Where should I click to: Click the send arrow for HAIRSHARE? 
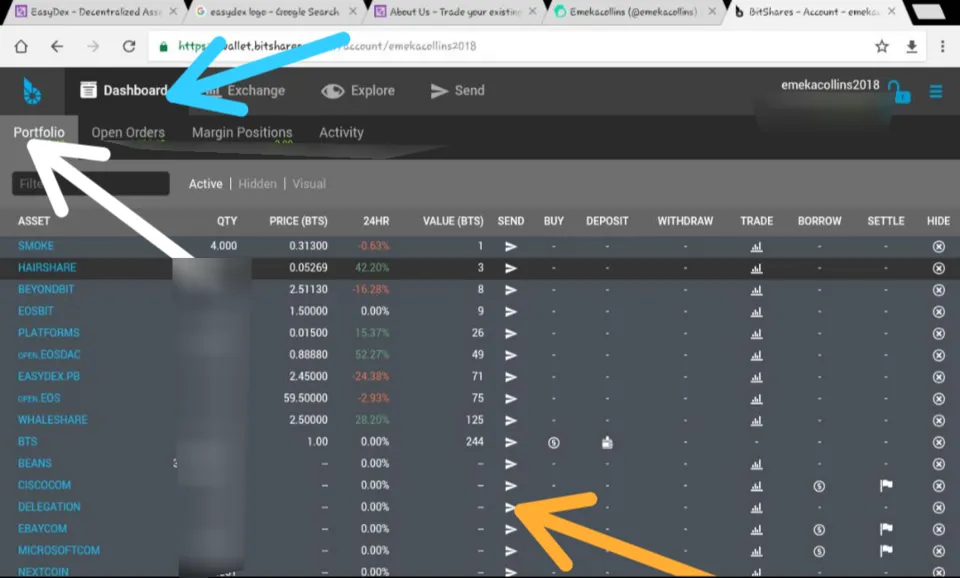[511, 268]
